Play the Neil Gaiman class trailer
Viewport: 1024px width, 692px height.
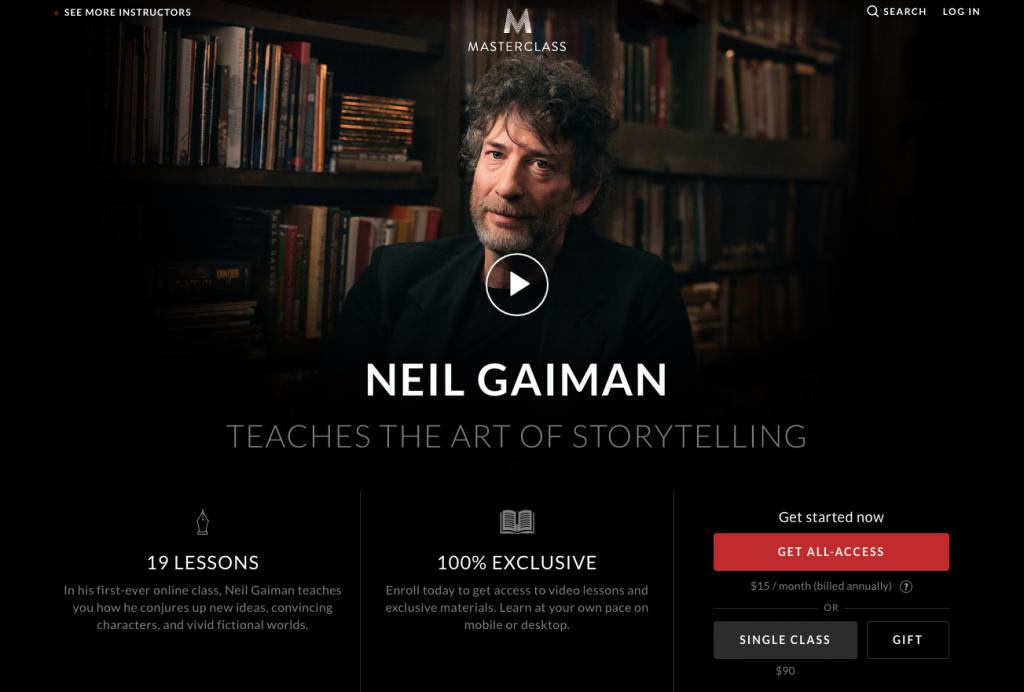pyautogui.click(x=517, y=285)
